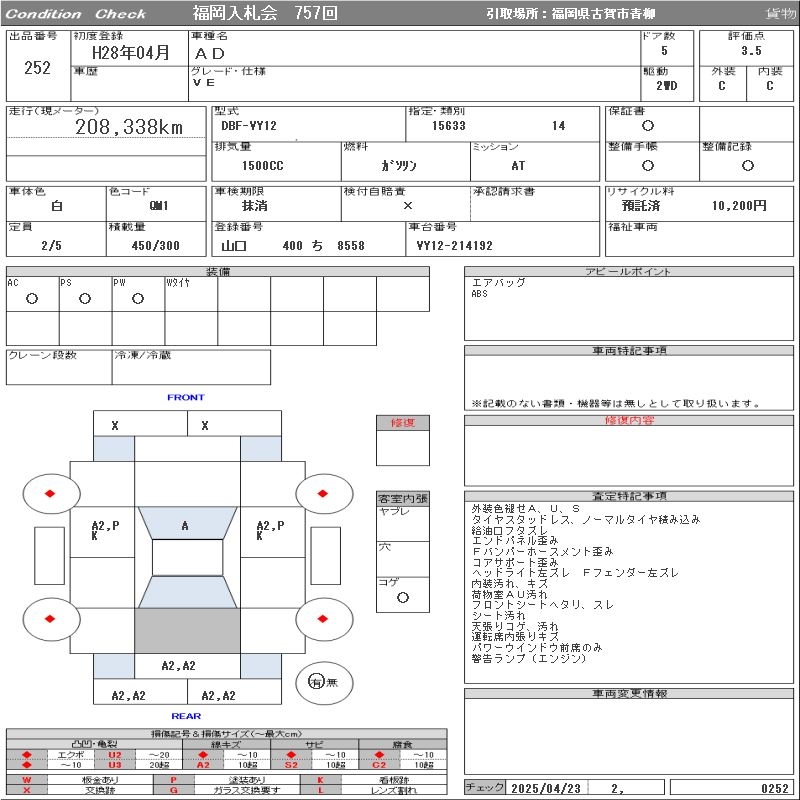Click the exterior grade C under 外装
800x800 pixels.
[x=721, y=86]
